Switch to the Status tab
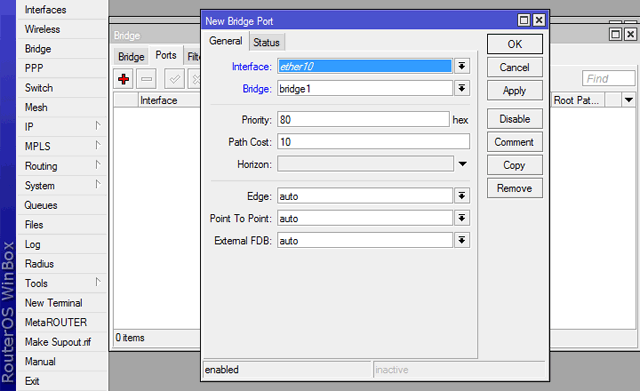This screenshot has width=640, height=391. (x=267, y=42)
